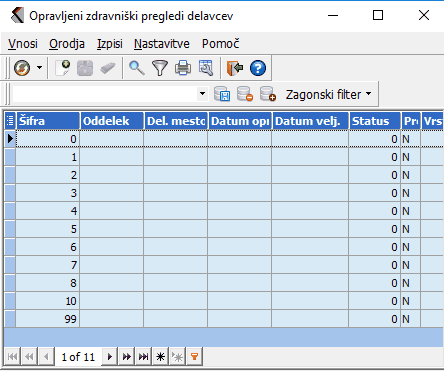Create a new record with the new document icon
Viewport: 444px width, 371px height.
click(x=63, y=68)
